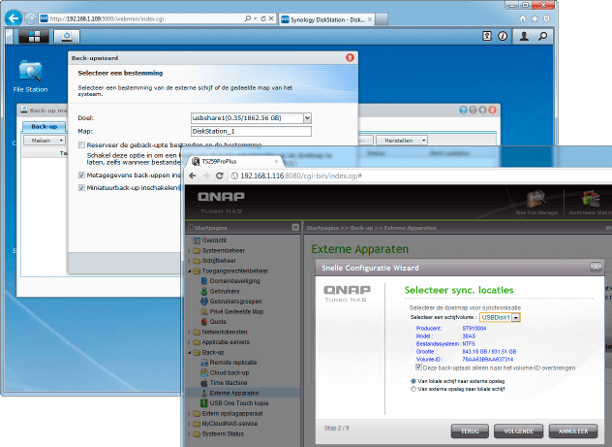The height and width of the screenshot is (447, 612).
Task: Click ANNULEER button in QNAP wizard
Action: click(x=573, y=431)
